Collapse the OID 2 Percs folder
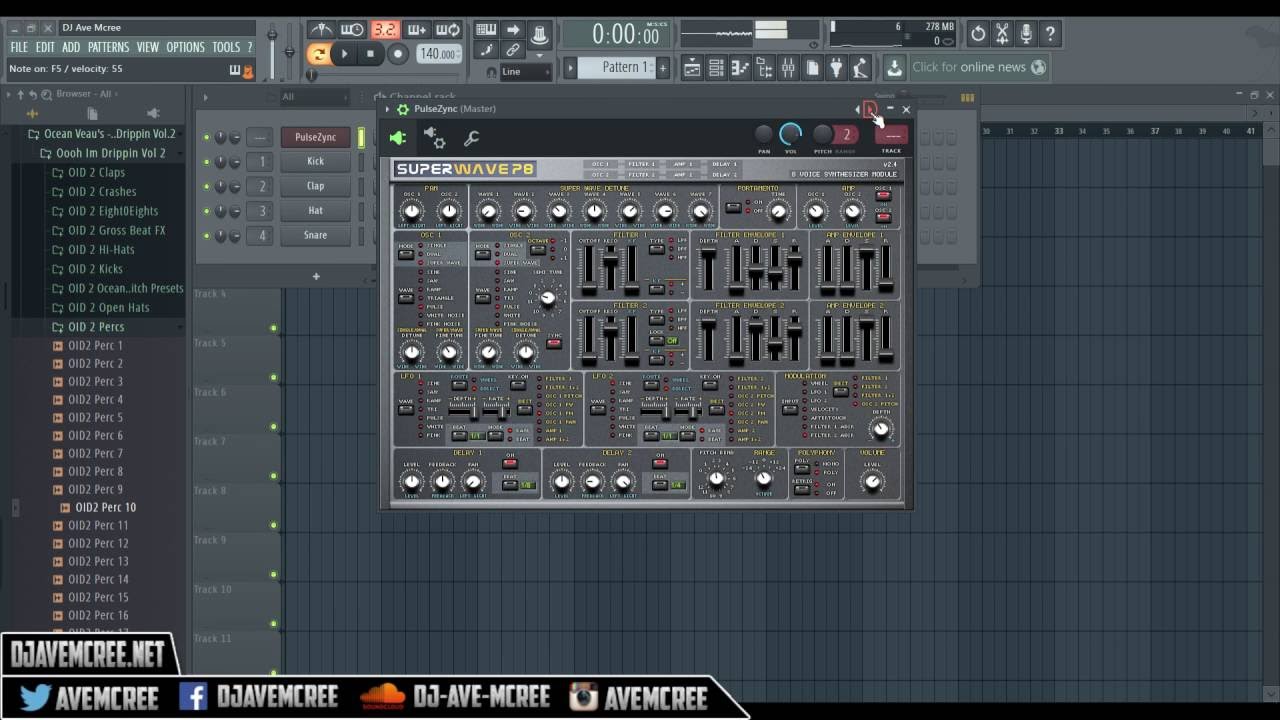 [96, 327]
